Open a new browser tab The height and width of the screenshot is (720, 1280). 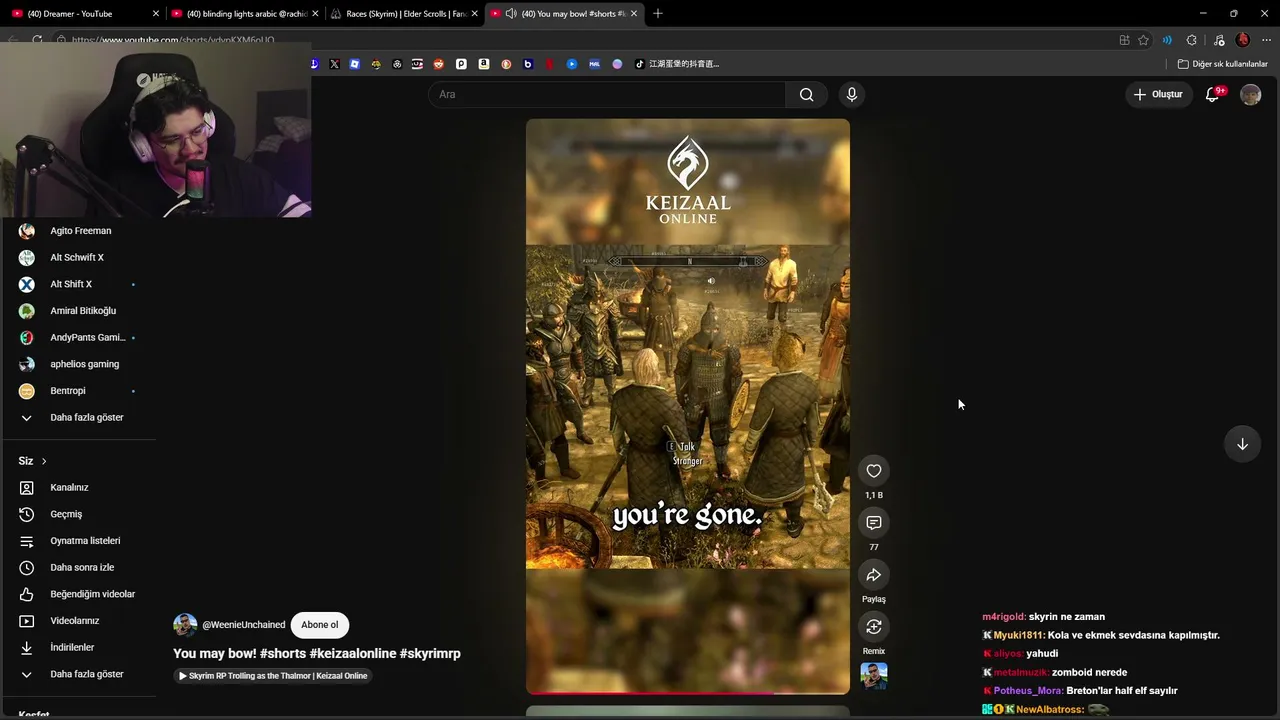pyautogui.click(x=658, y=14)
